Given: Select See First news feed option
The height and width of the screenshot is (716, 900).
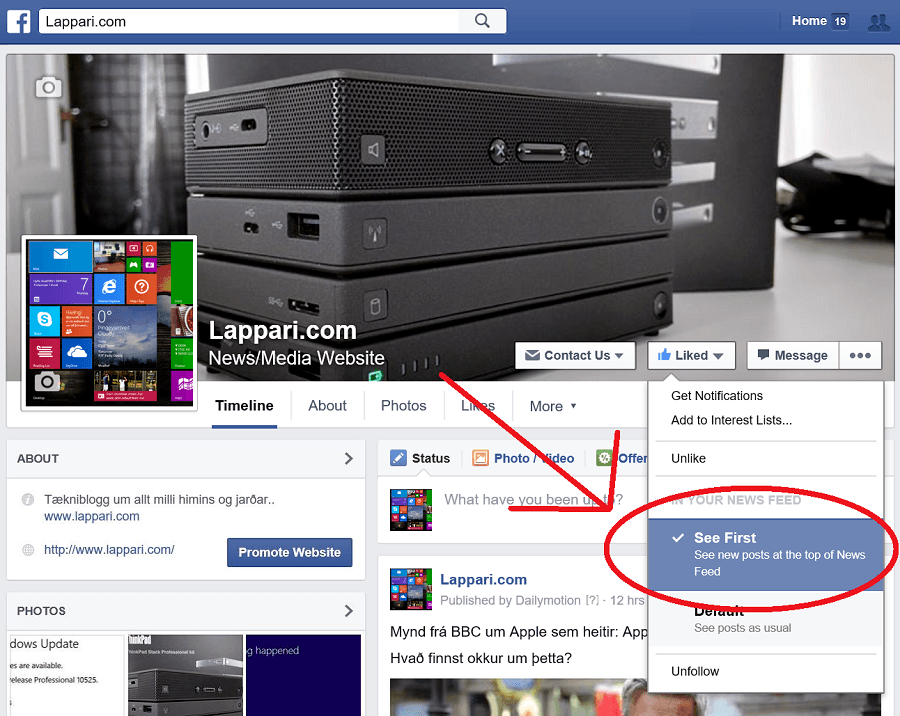Looking at the screenshot, I should (765, 554).
